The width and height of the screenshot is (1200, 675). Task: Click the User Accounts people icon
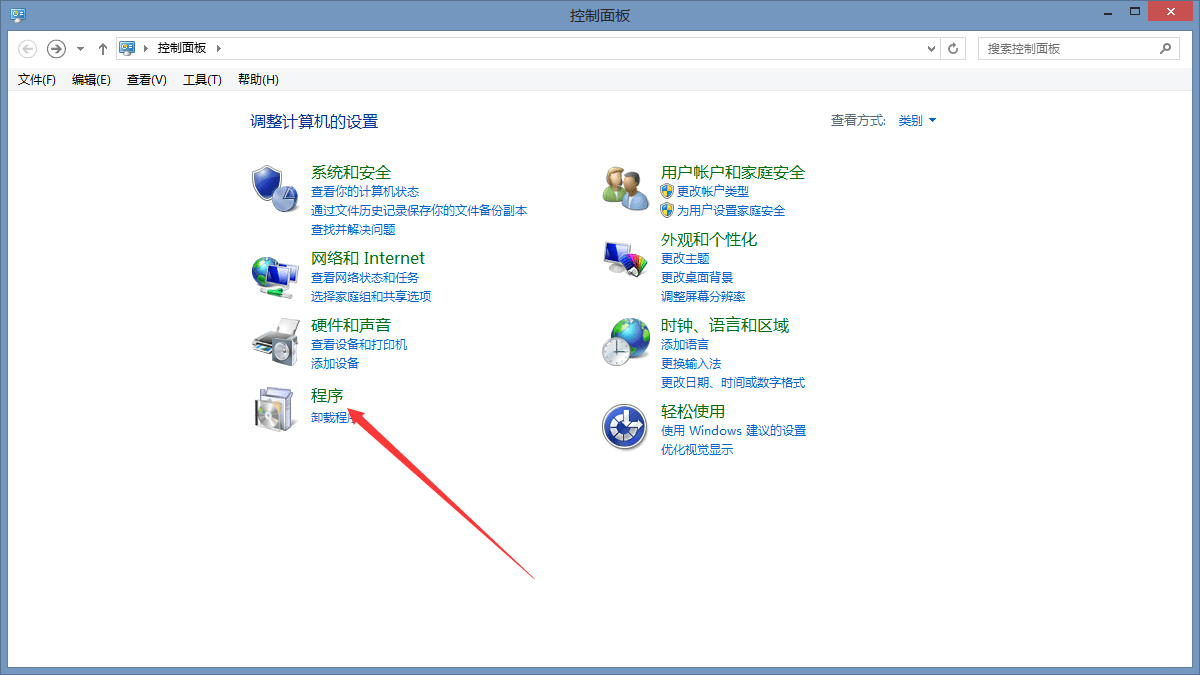tap(625, 187)
